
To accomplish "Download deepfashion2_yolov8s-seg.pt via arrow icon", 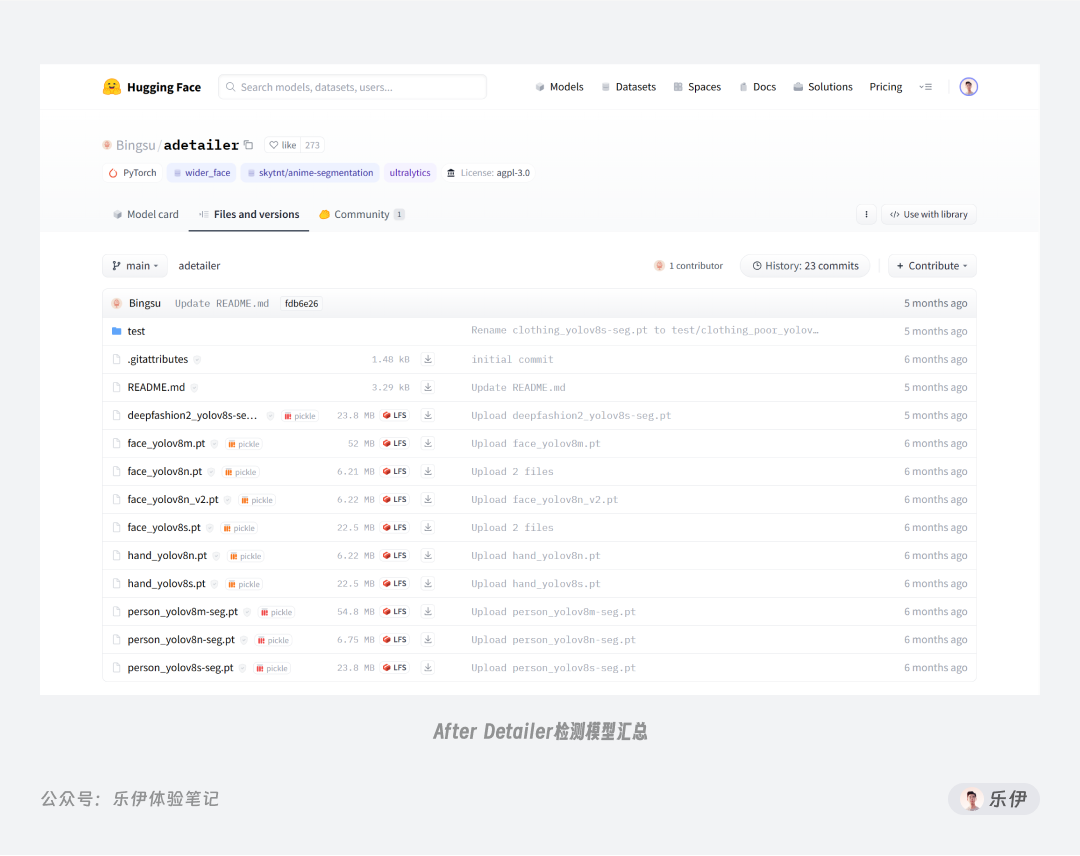I will pos(428,415).
